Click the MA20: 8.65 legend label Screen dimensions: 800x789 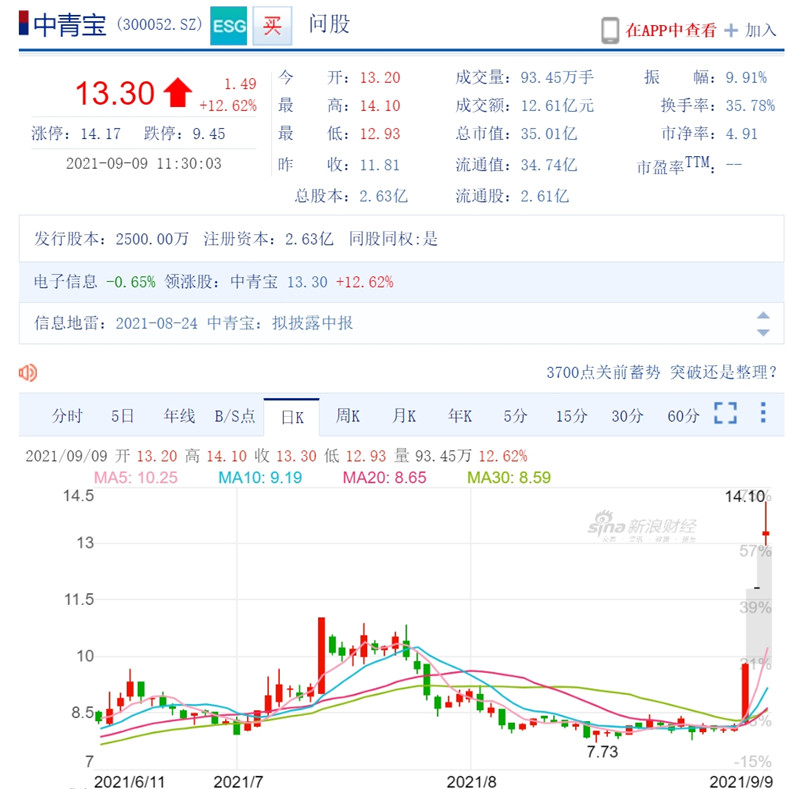384,478
